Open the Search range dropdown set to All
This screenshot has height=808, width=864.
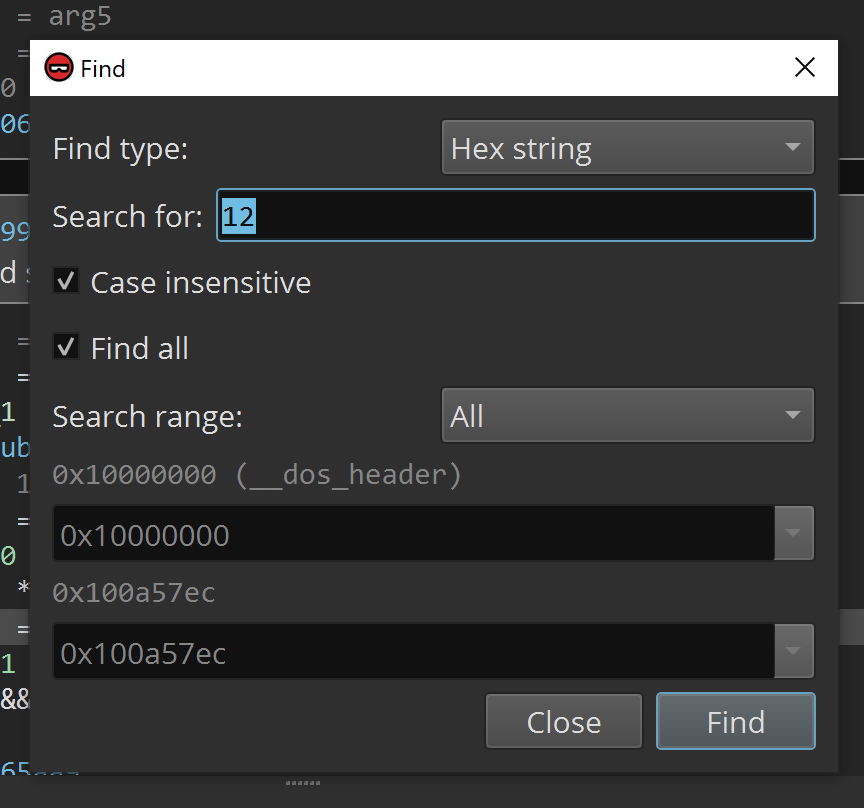(x=628, y=415)
